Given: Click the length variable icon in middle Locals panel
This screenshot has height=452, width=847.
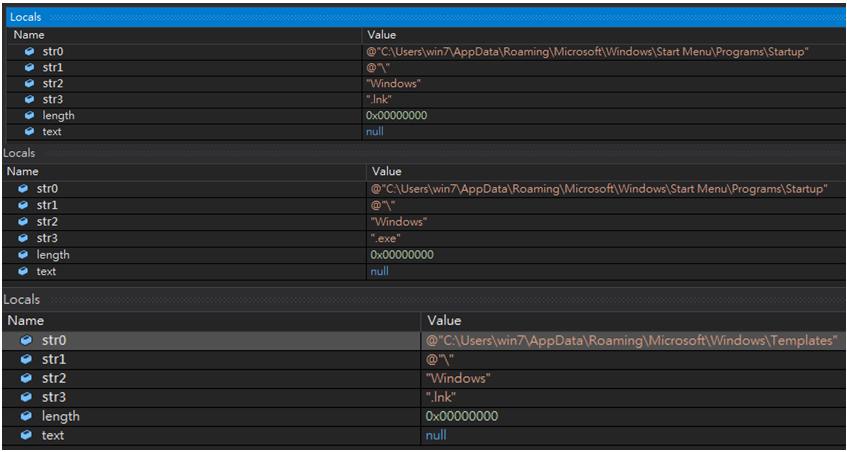Looking at the screenshot, I should pos(24,255).
